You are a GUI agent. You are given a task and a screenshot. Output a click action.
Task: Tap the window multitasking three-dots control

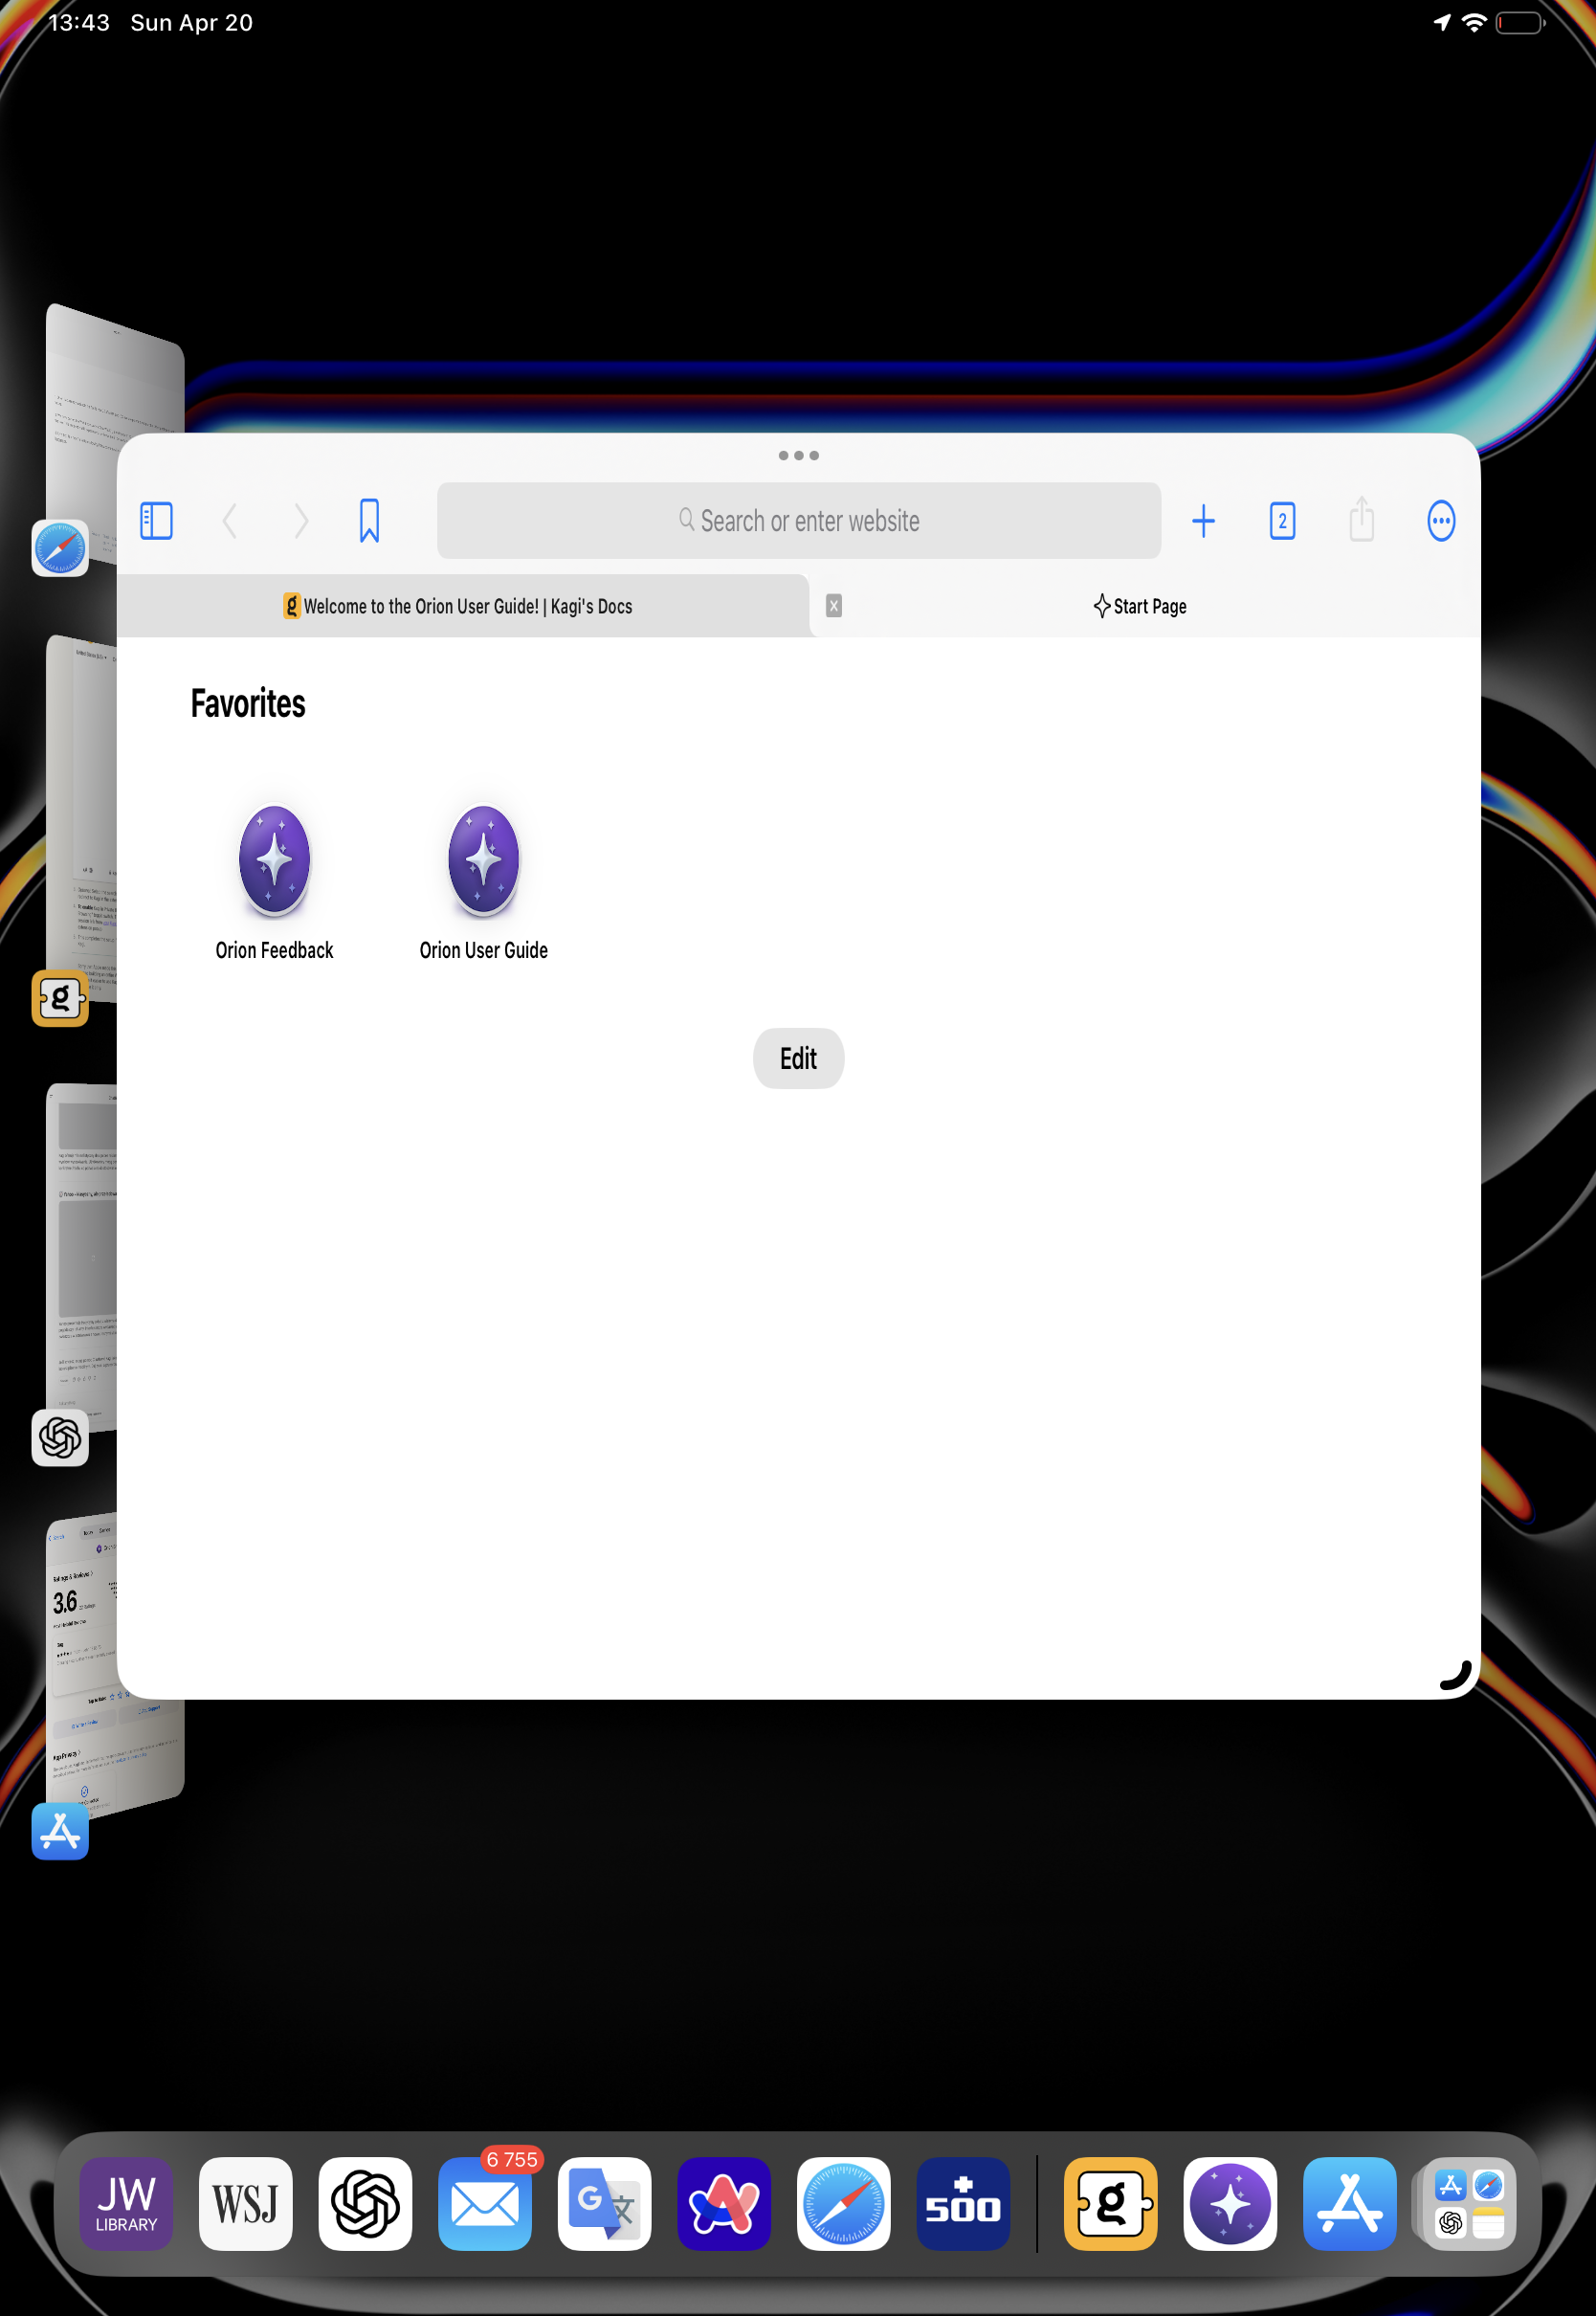click(x=798, y=456)
